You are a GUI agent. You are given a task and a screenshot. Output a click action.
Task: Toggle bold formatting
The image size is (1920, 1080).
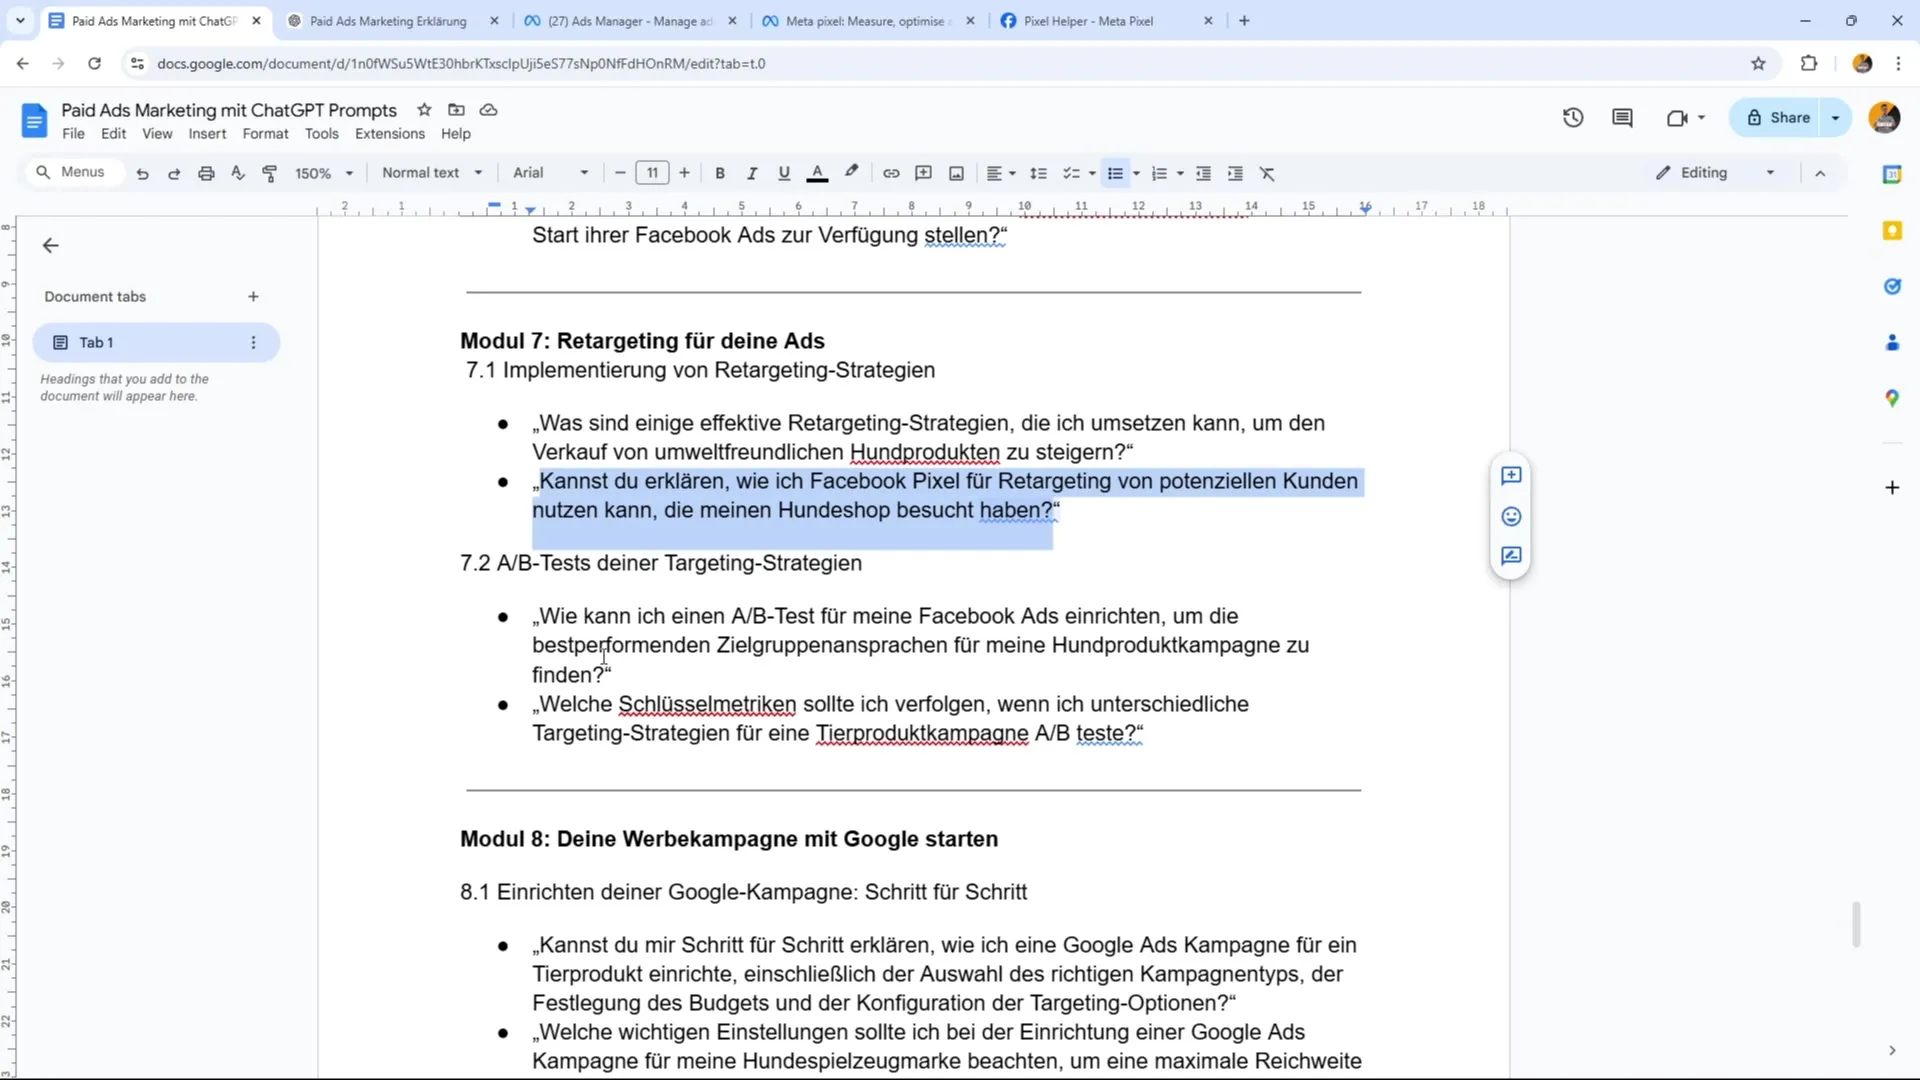tap(720, 173)
